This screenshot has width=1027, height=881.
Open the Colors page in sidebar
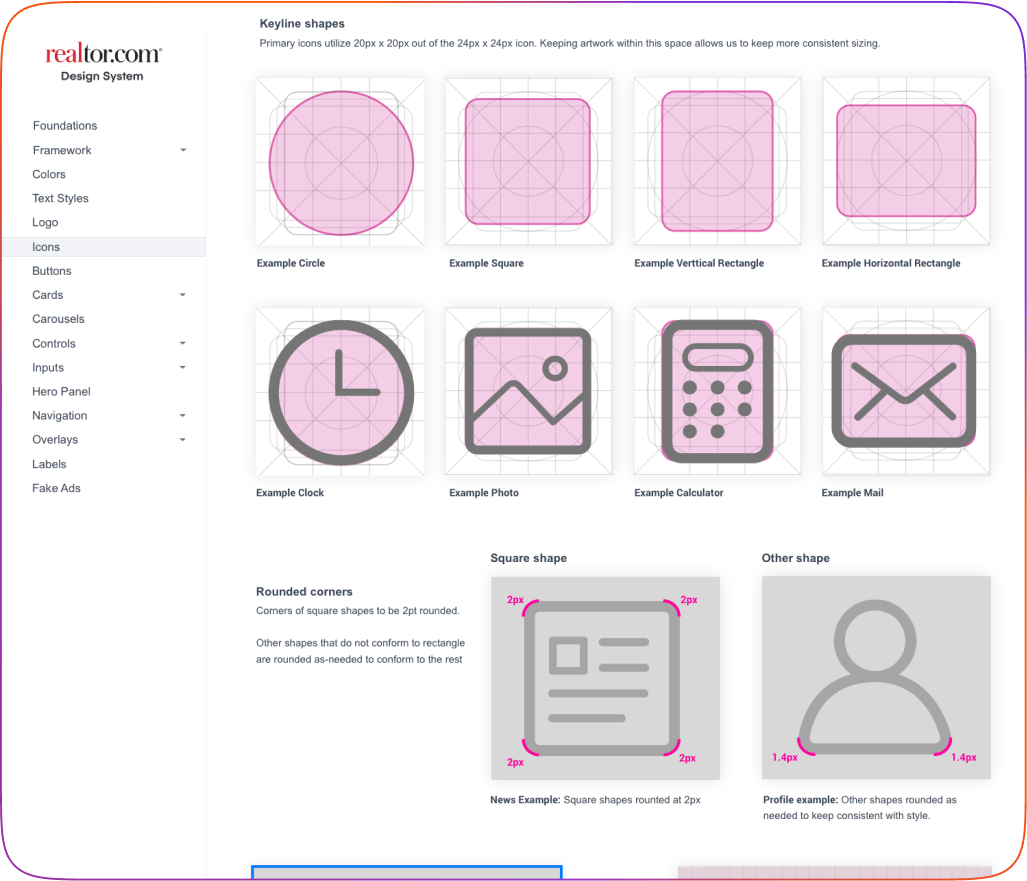coord(49,174)
